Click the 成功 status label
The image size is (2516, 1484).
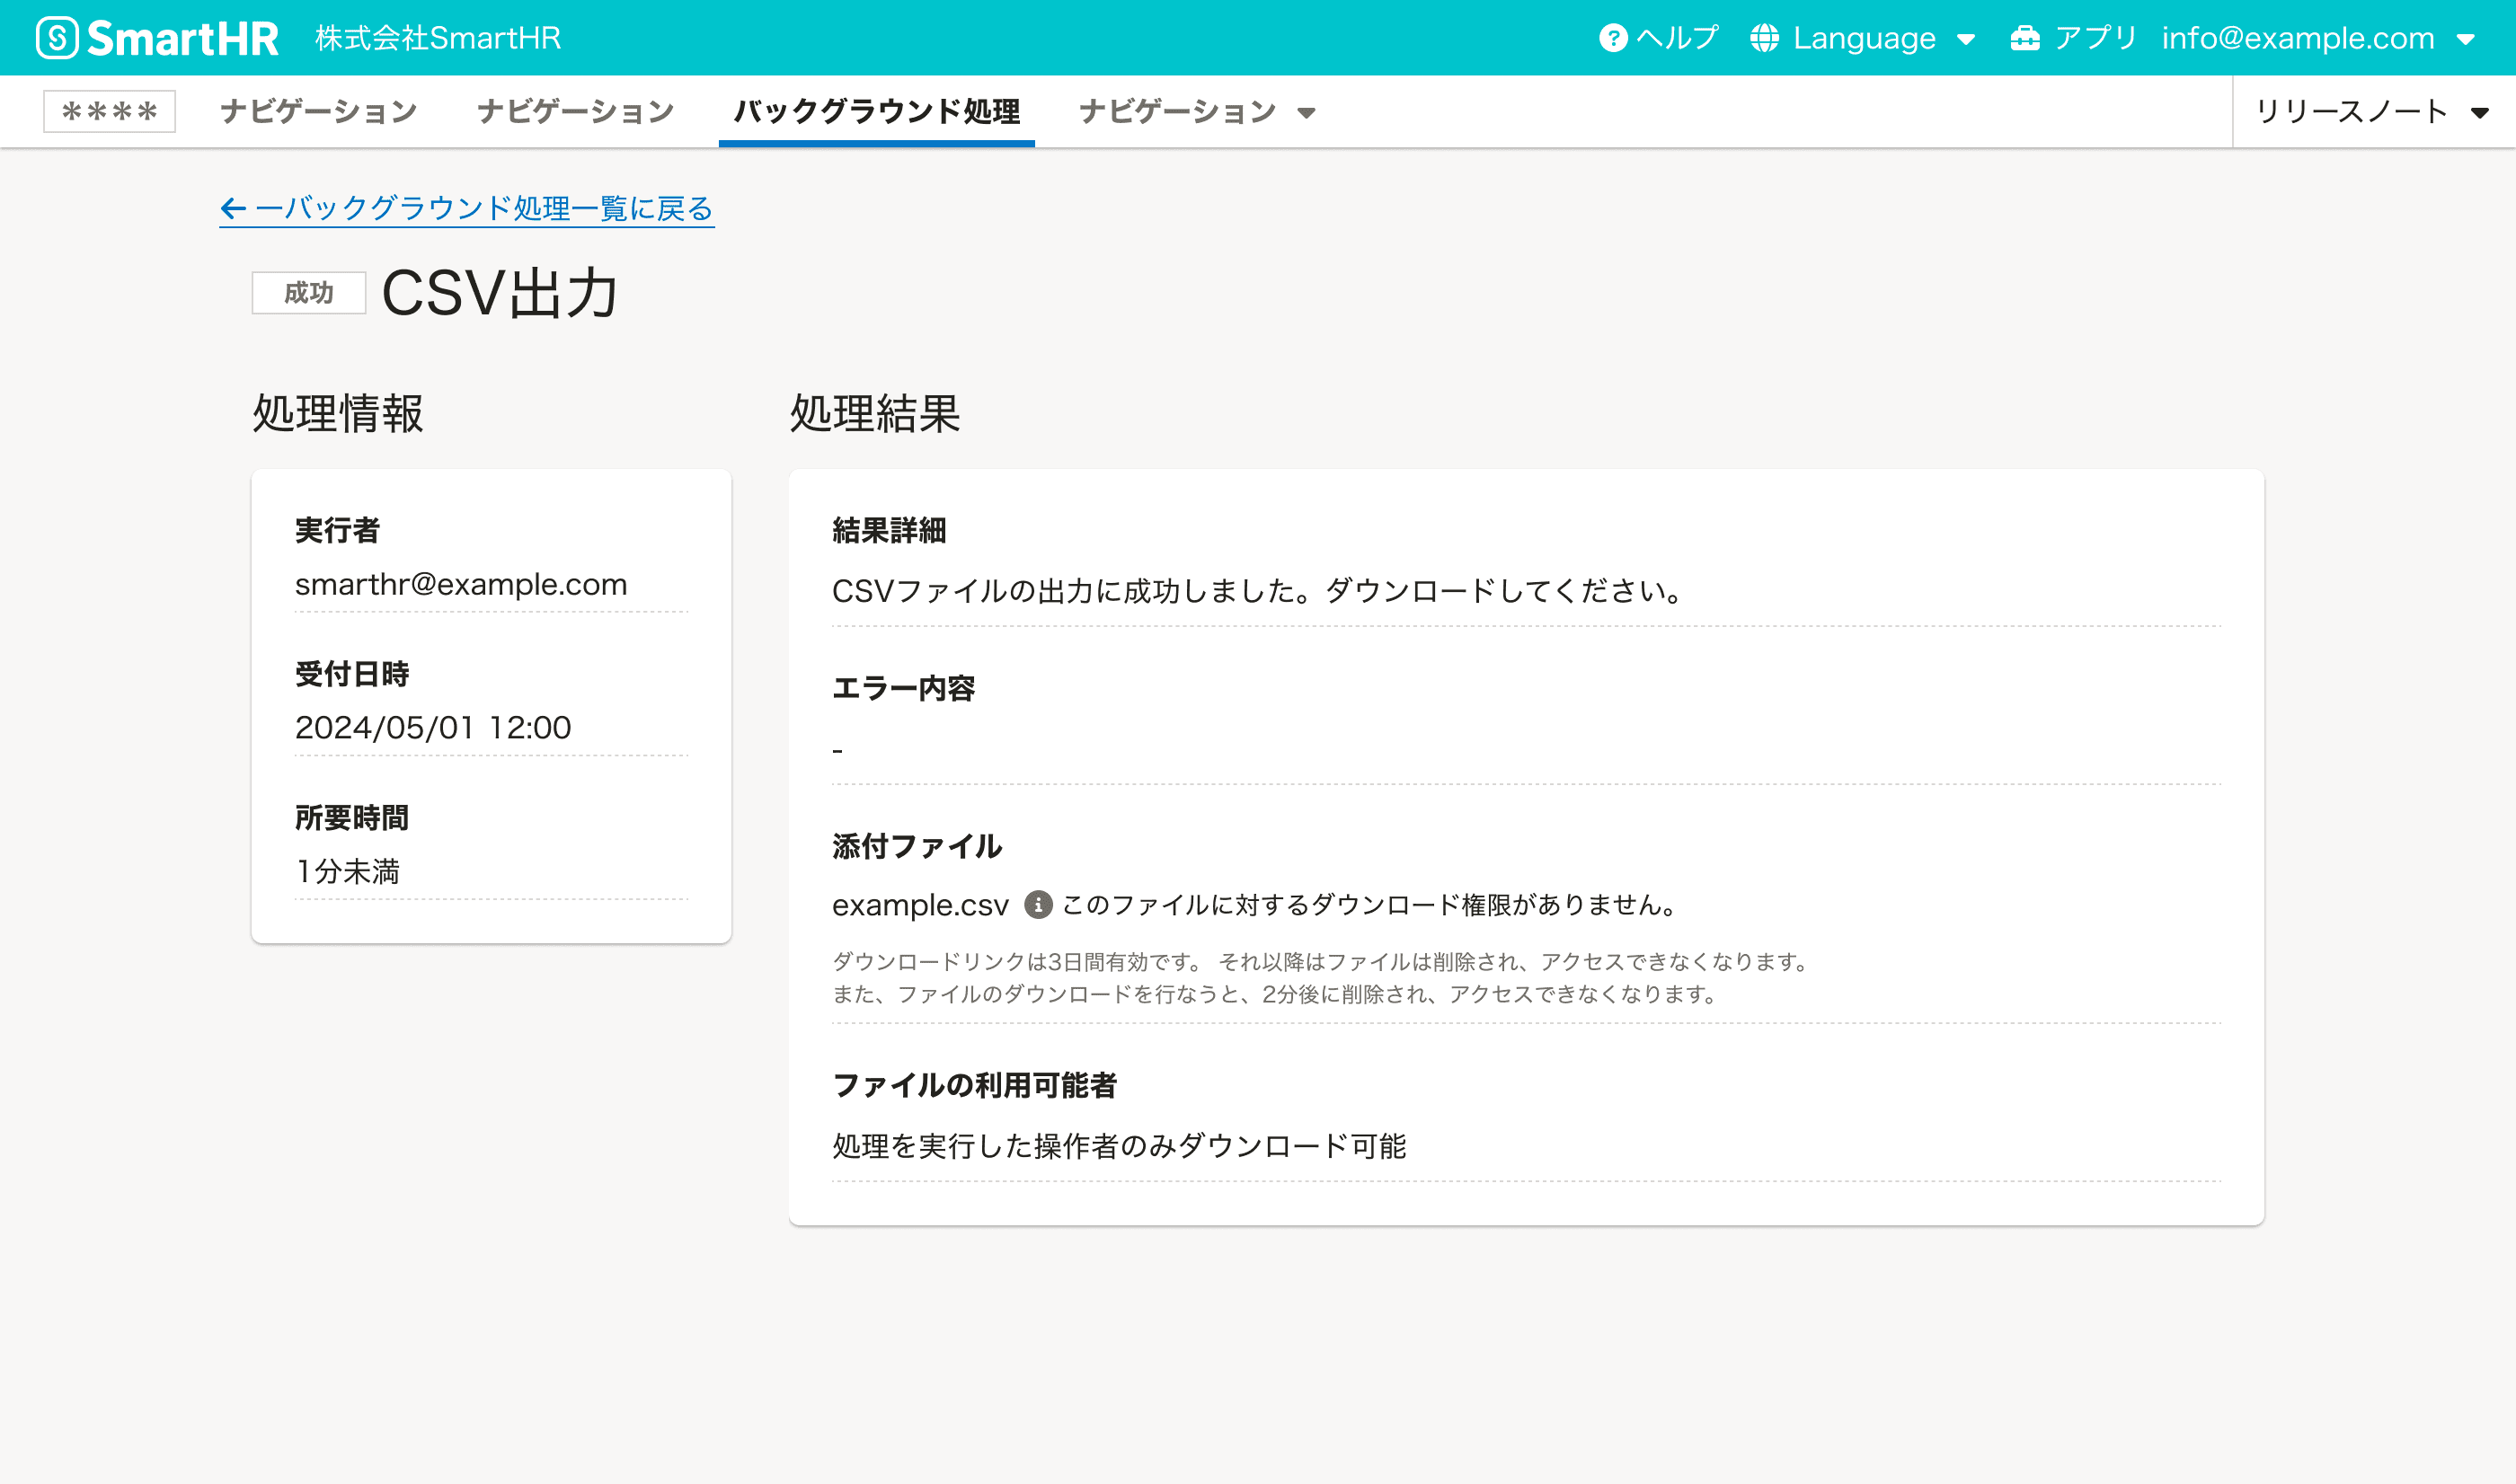coord(309,293)
